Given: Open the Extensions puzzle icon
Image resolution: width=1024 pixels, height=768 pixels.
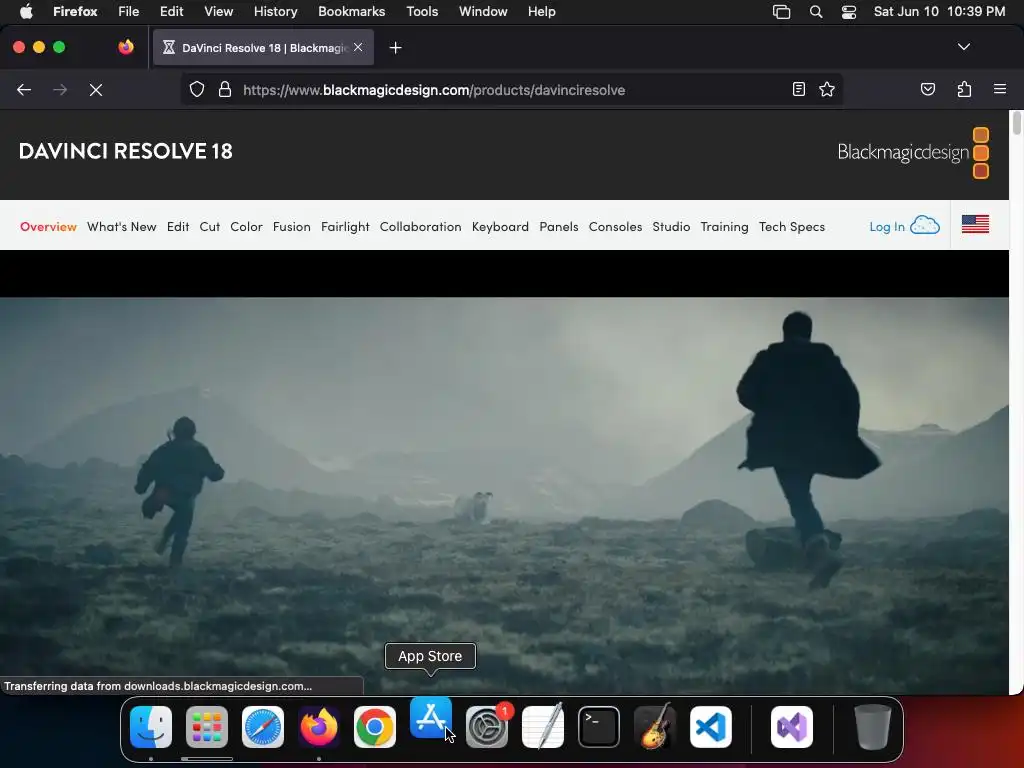Looking at the screenshot, I should [x=964, y=89].
